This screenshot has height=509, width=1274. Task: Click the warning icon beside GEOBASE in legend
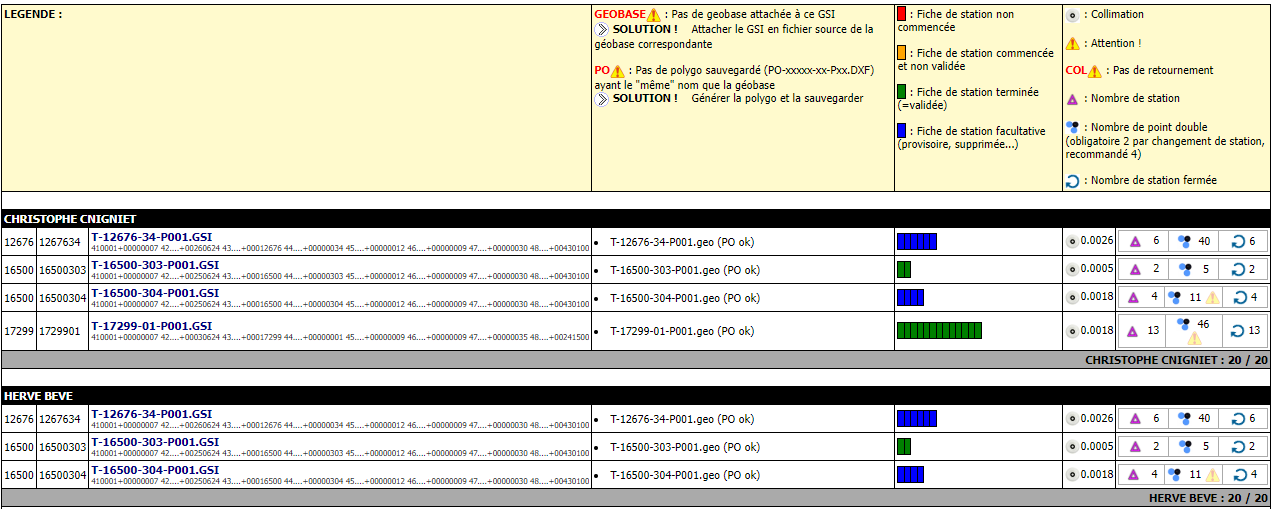coord(653,15)
